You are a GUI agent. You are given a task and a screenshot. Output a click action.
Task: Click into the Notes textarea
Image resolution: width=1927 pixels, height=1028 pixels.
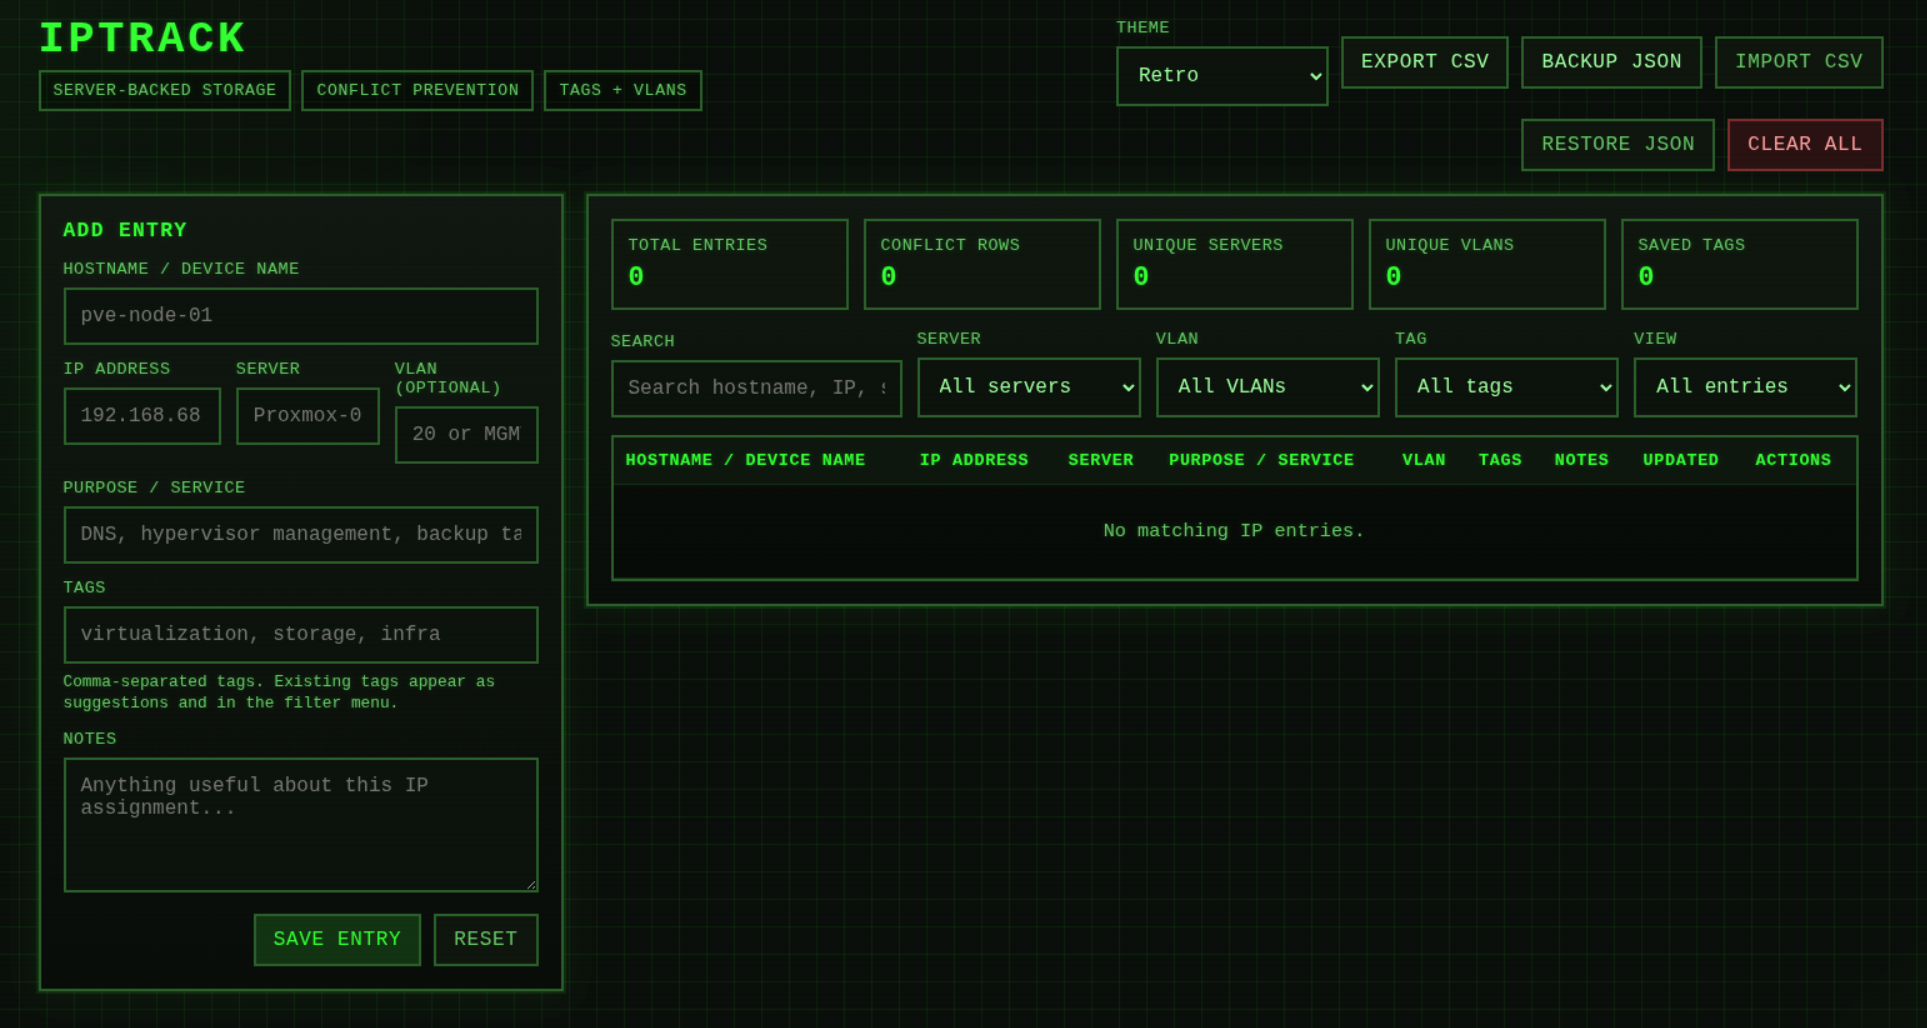click(301, 825)
